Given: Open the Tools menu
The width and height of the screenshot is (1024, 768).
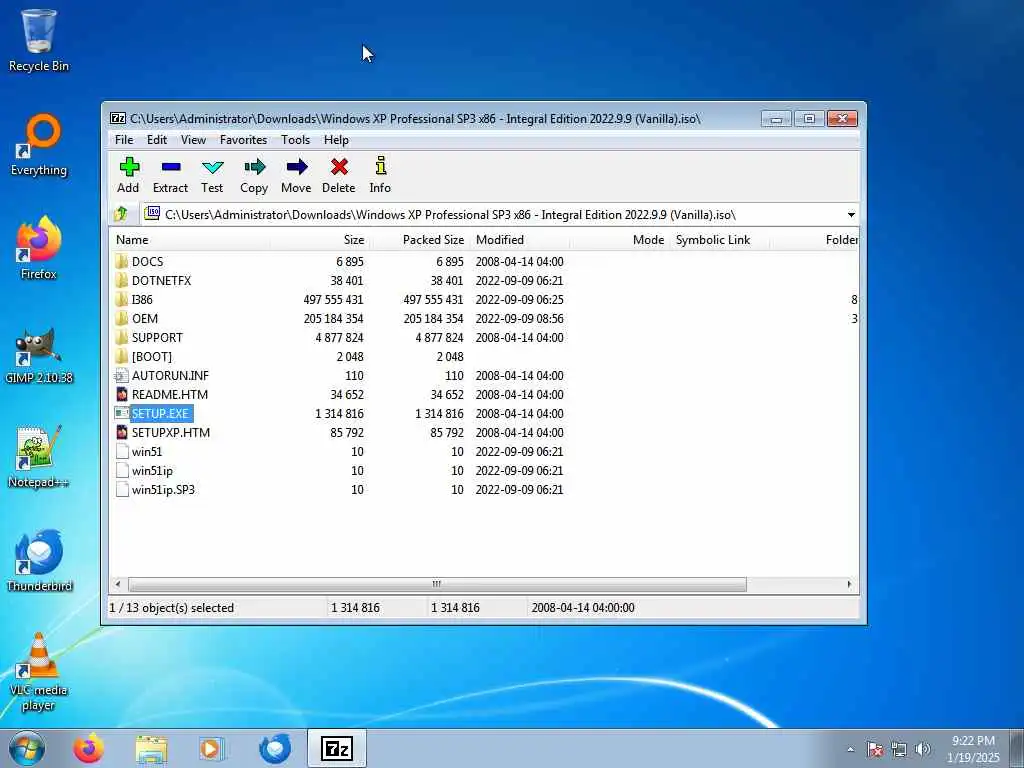Looking at the screenshot, I should pyautogui.click(x=296, y=140).
